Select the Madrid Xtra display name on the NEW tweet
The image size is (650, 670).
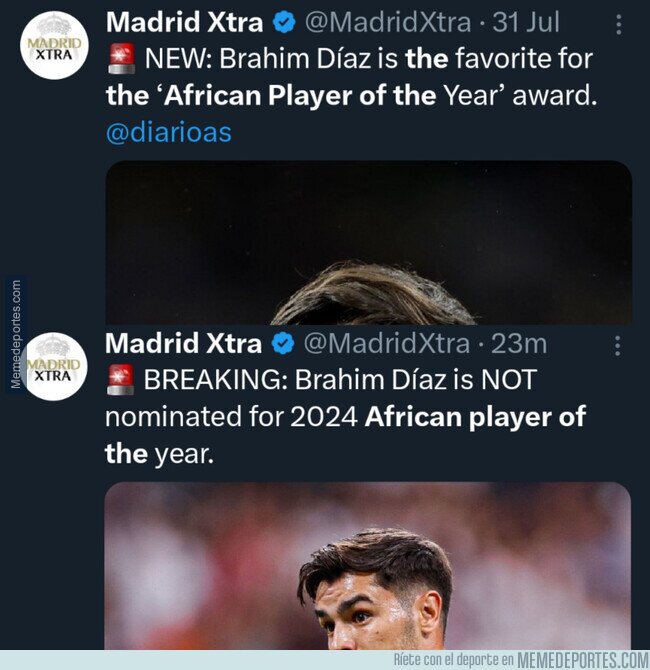(x=183, y=22)
